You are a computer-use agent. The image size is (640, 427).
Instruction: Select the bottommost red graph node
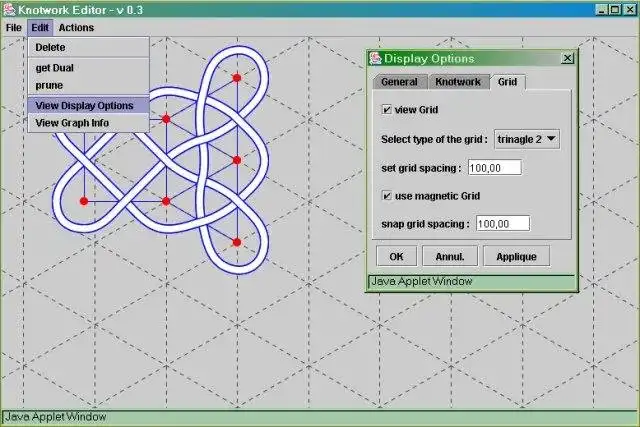(237, 242)
